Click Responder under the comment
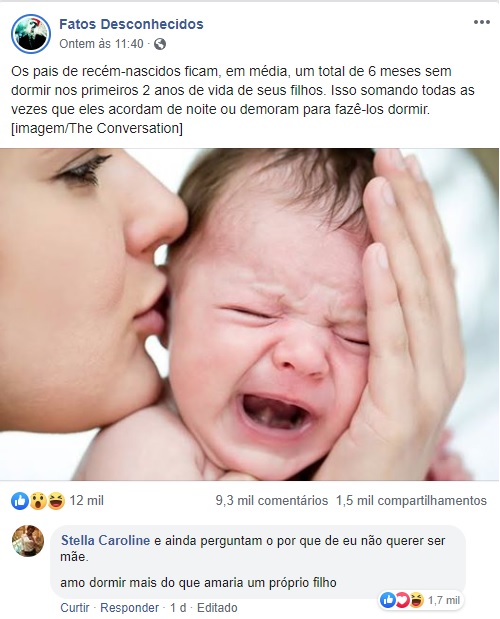Viewport: 500px width, 619px height. 129,608
